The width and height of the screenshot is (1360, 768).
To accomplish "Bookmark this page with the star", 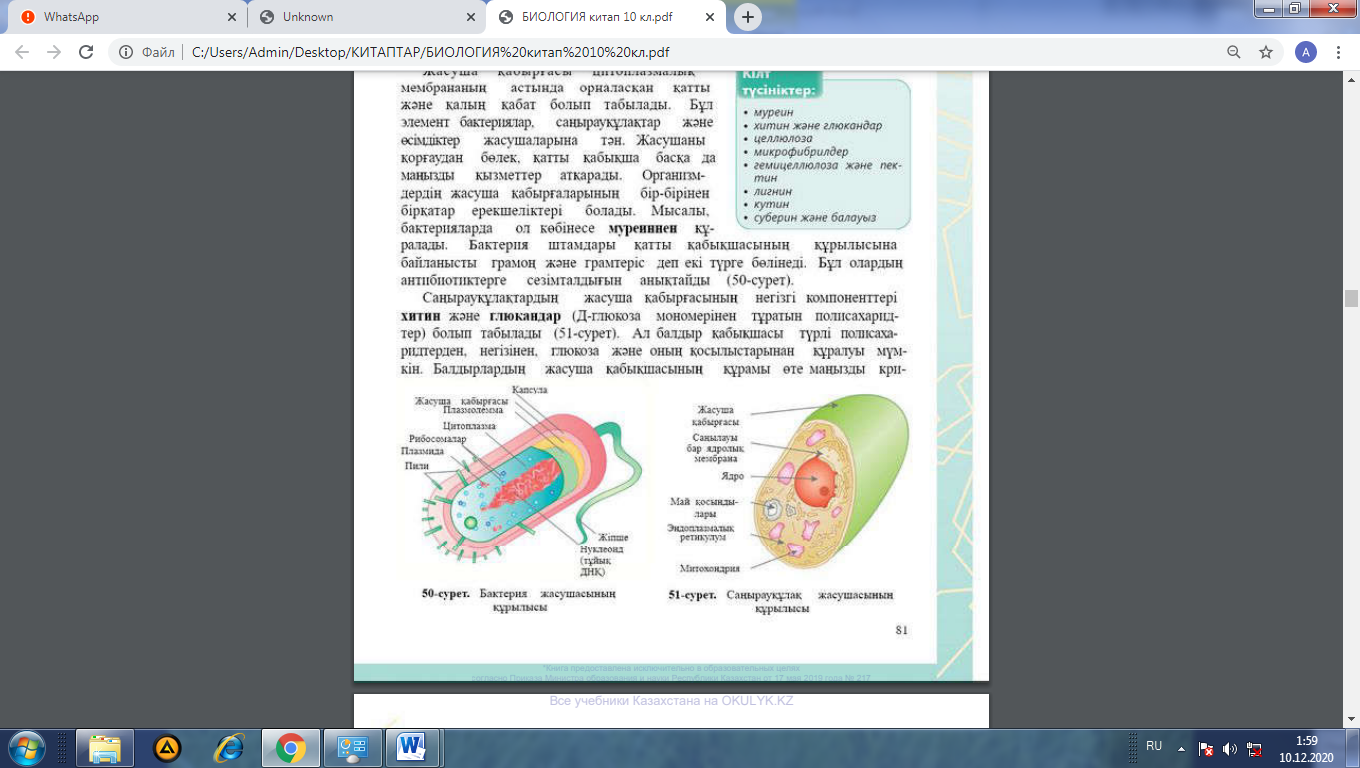I will [x=1266, y=52].
